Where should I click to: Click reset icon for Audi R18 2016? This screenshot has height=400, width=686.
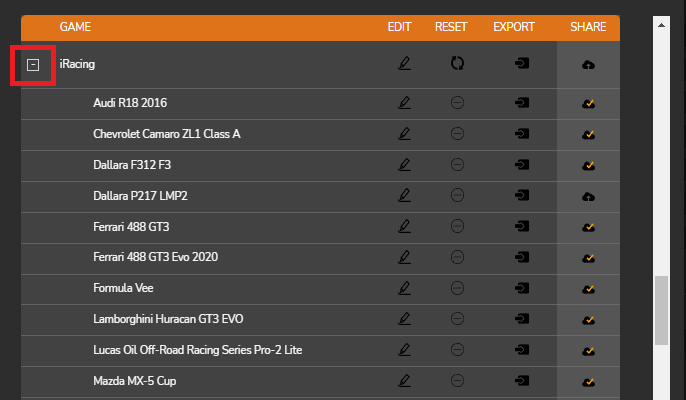pyautogui.click(x=457, y=103)
